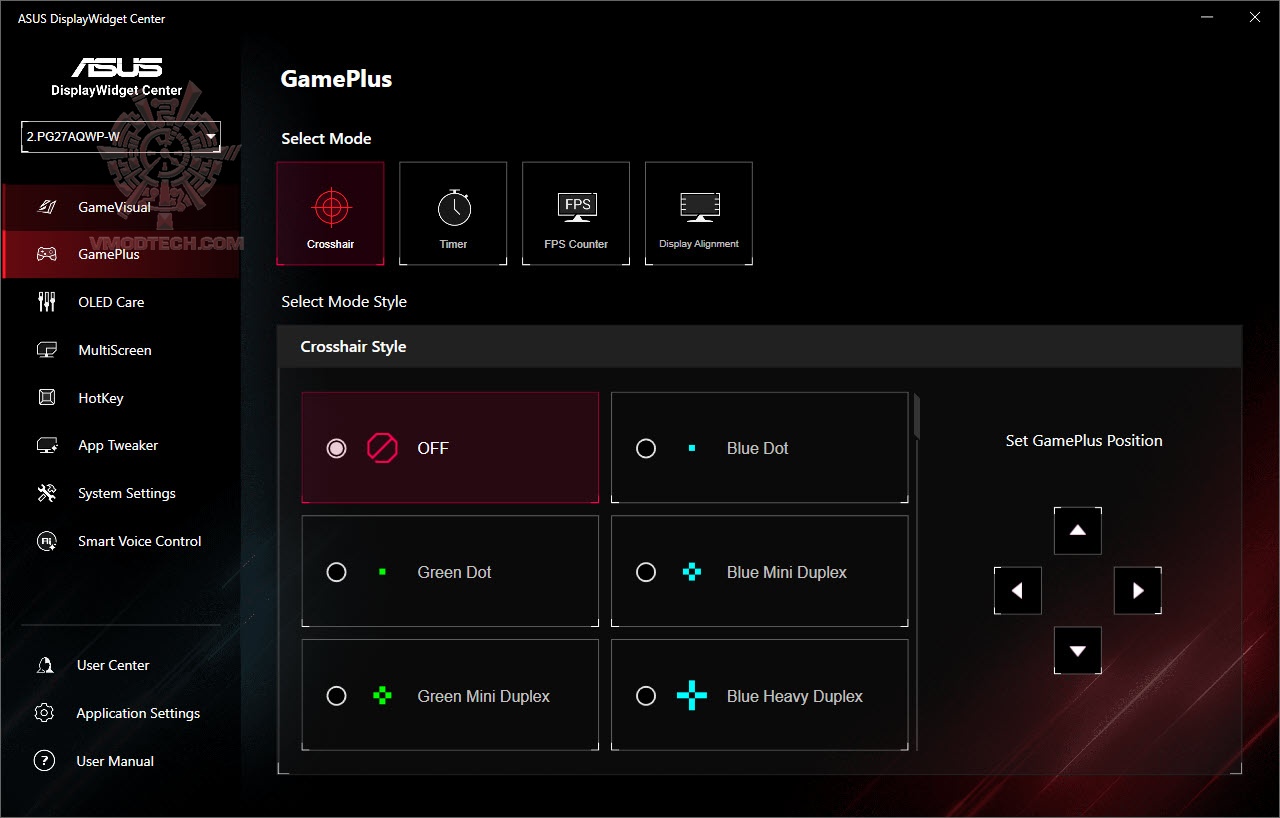Open the MultiScreen menu
The width and height of the screenshot is (1280, 818).
pyautogui.click(x=120, y=350)
